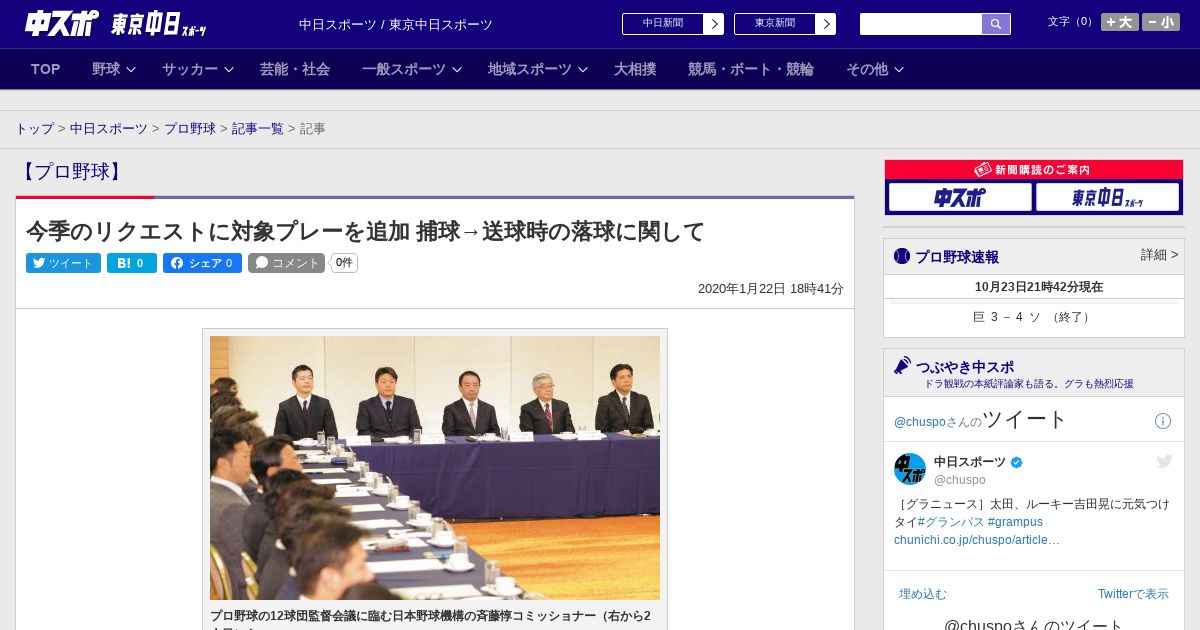Open the 大相撲 menu item
The height and width of the screenshot is (630, 1200).
635,69
